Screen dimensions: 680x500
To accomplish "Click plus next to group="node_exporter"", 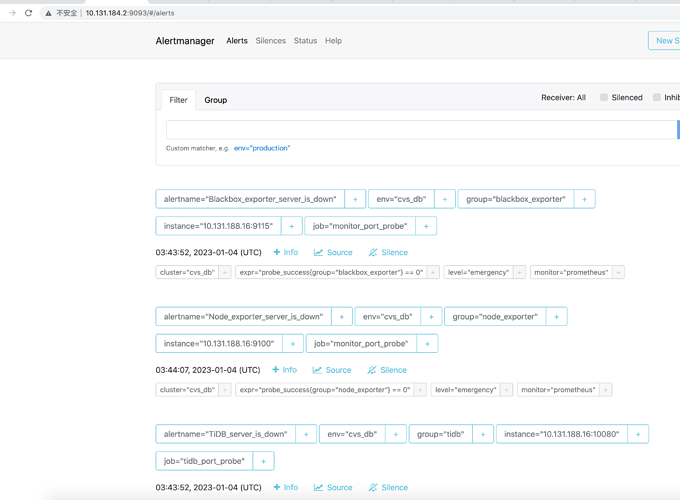I will 556,317.
